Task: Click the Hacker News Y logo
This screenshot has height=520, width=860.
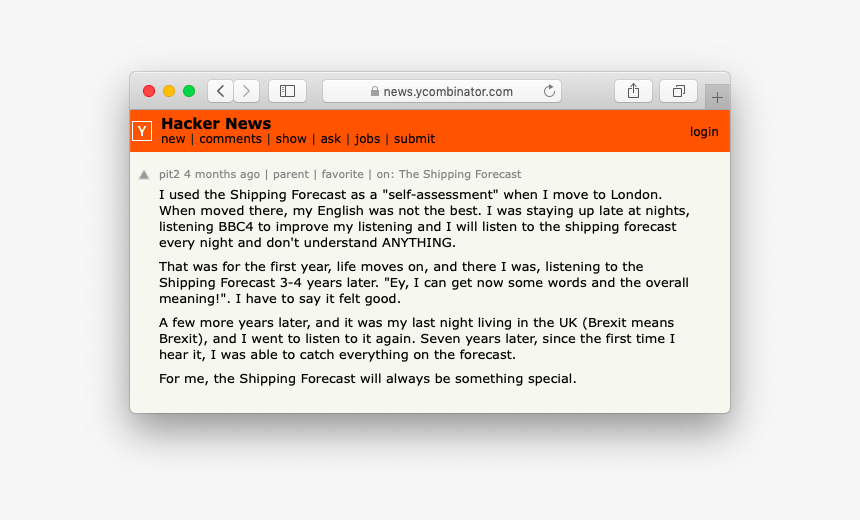Action: point(143,131)
